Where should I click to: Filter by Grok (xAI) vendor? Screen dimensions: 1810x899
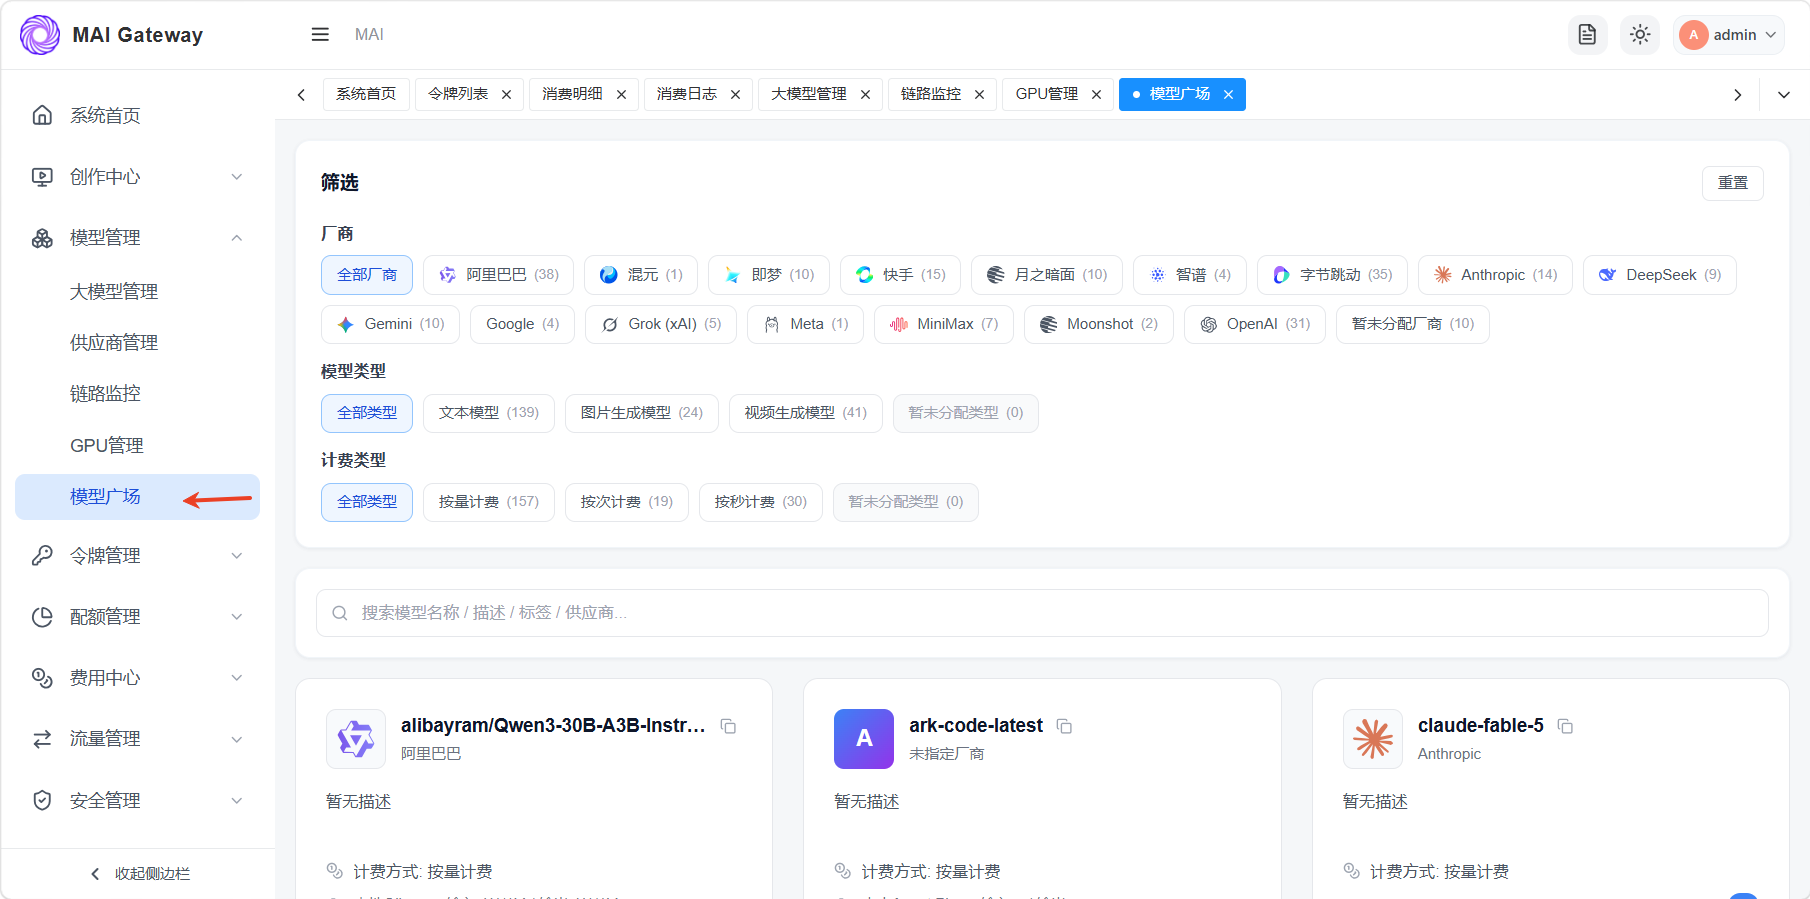pos(661,324)
